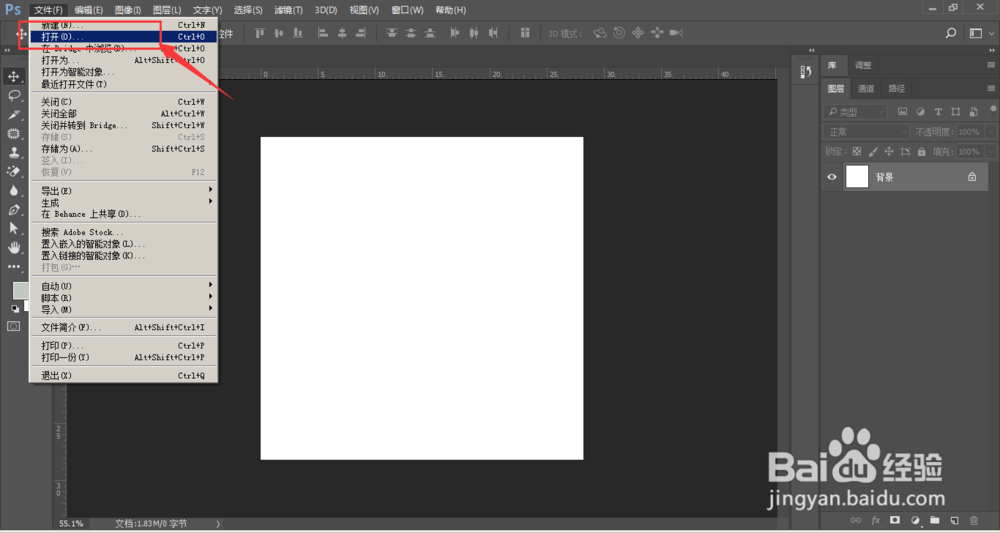Toggle lock position icon
The height and width of the screenshot is (533, 1000).
click(888, 152)
